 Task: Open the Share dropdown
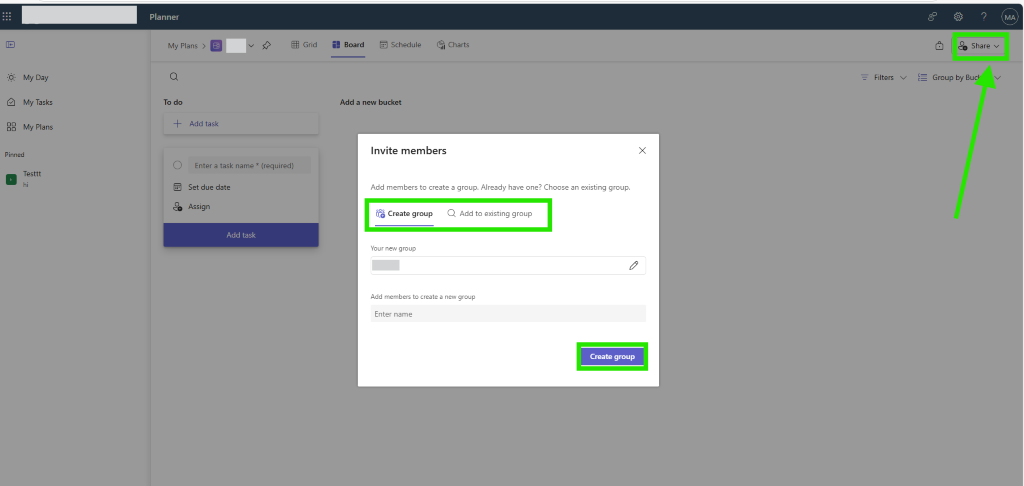coord(979,46)
